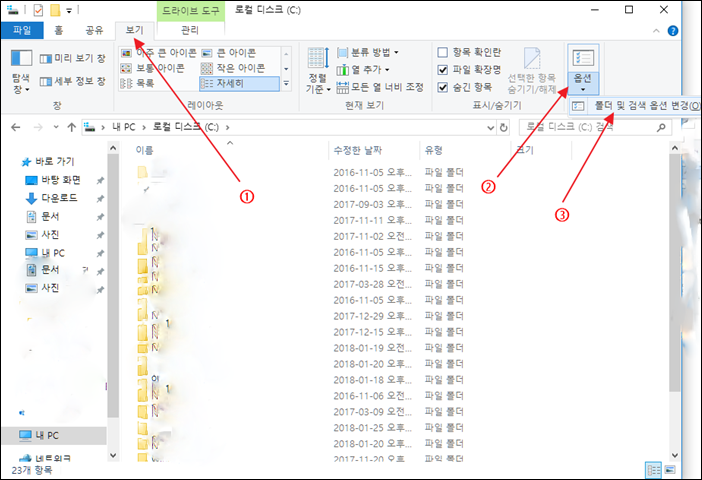Open the quick access toolbar customize arrow

pyautogui.click(x=69, y=10)
